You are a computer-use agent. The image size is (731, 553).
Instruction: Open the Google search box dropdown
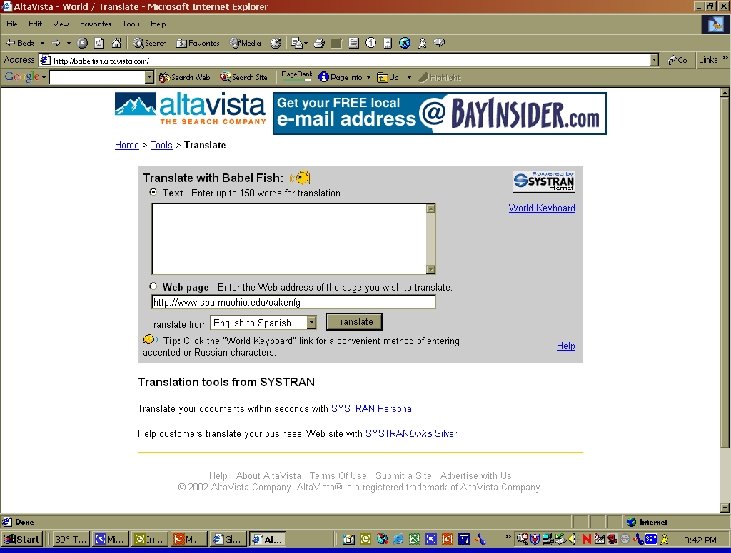coord(149,77)
